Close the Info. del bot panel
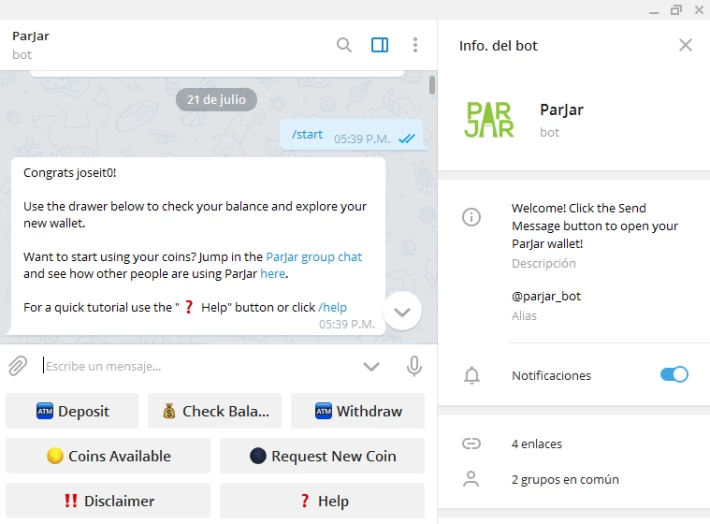710x524 pixels. [685, 45]
